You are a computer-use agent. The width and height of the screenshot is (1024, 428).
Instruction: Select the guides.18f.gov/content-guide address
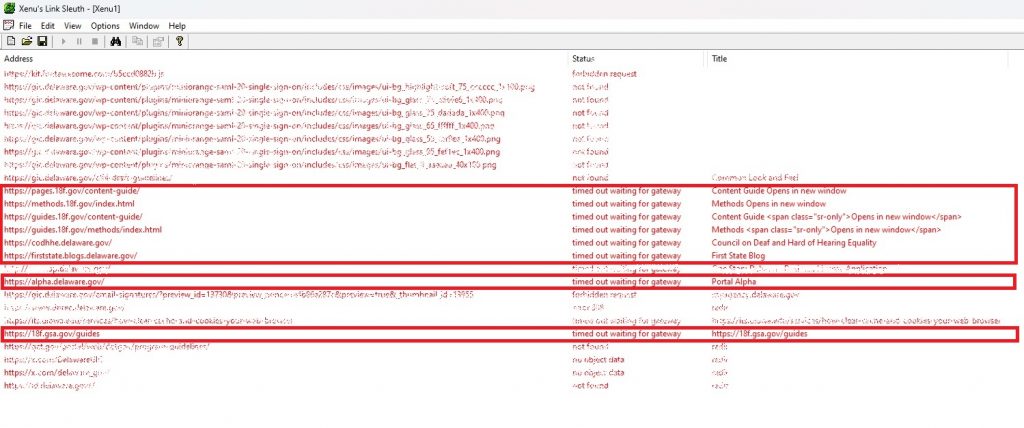point(73,216)
